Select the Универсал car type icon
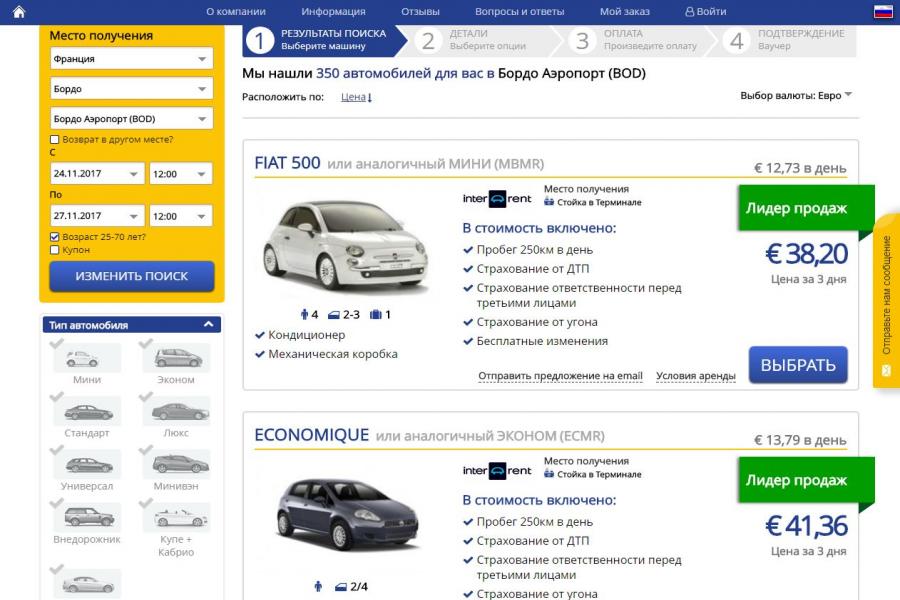900x600 pixels. [x=87, y=464]
